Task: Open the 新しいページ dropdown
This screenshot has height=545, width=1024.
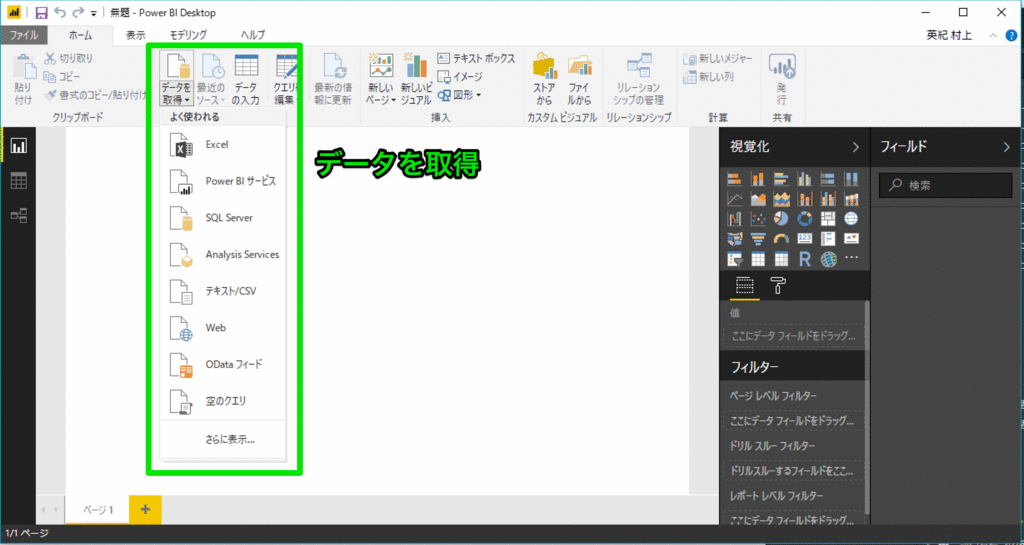Action: (x=381, y=79)
